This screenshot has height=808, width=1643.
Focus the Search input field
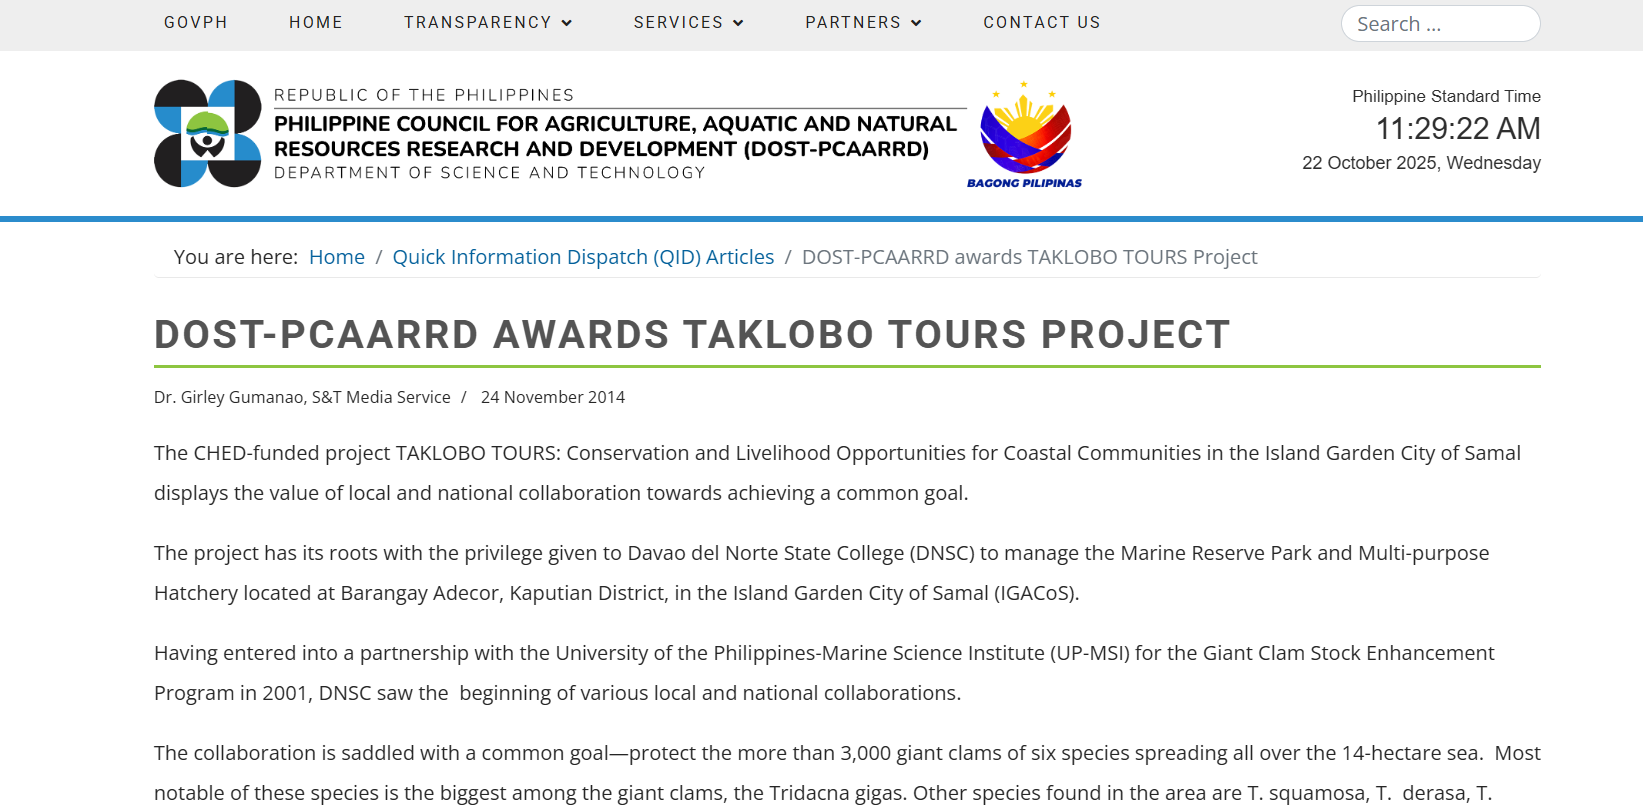1440,24
